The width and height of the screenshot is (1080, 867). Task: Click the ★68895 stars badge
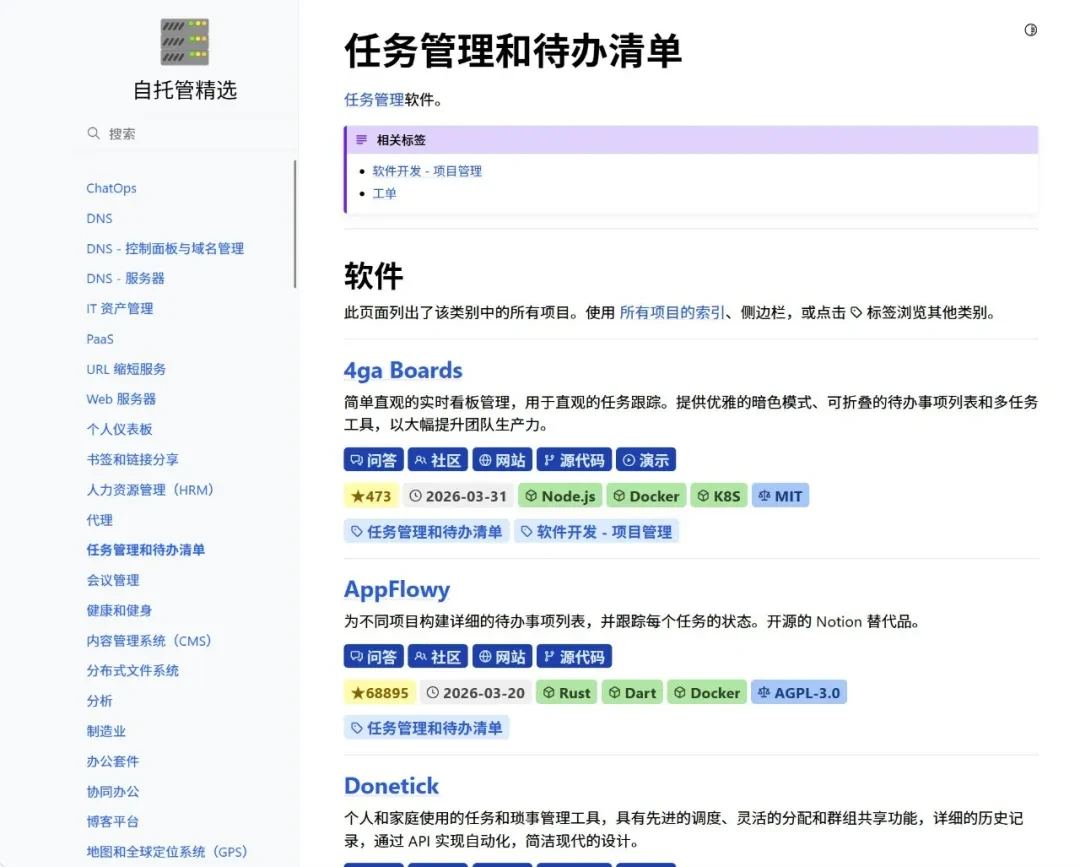[x=380, y=693]
